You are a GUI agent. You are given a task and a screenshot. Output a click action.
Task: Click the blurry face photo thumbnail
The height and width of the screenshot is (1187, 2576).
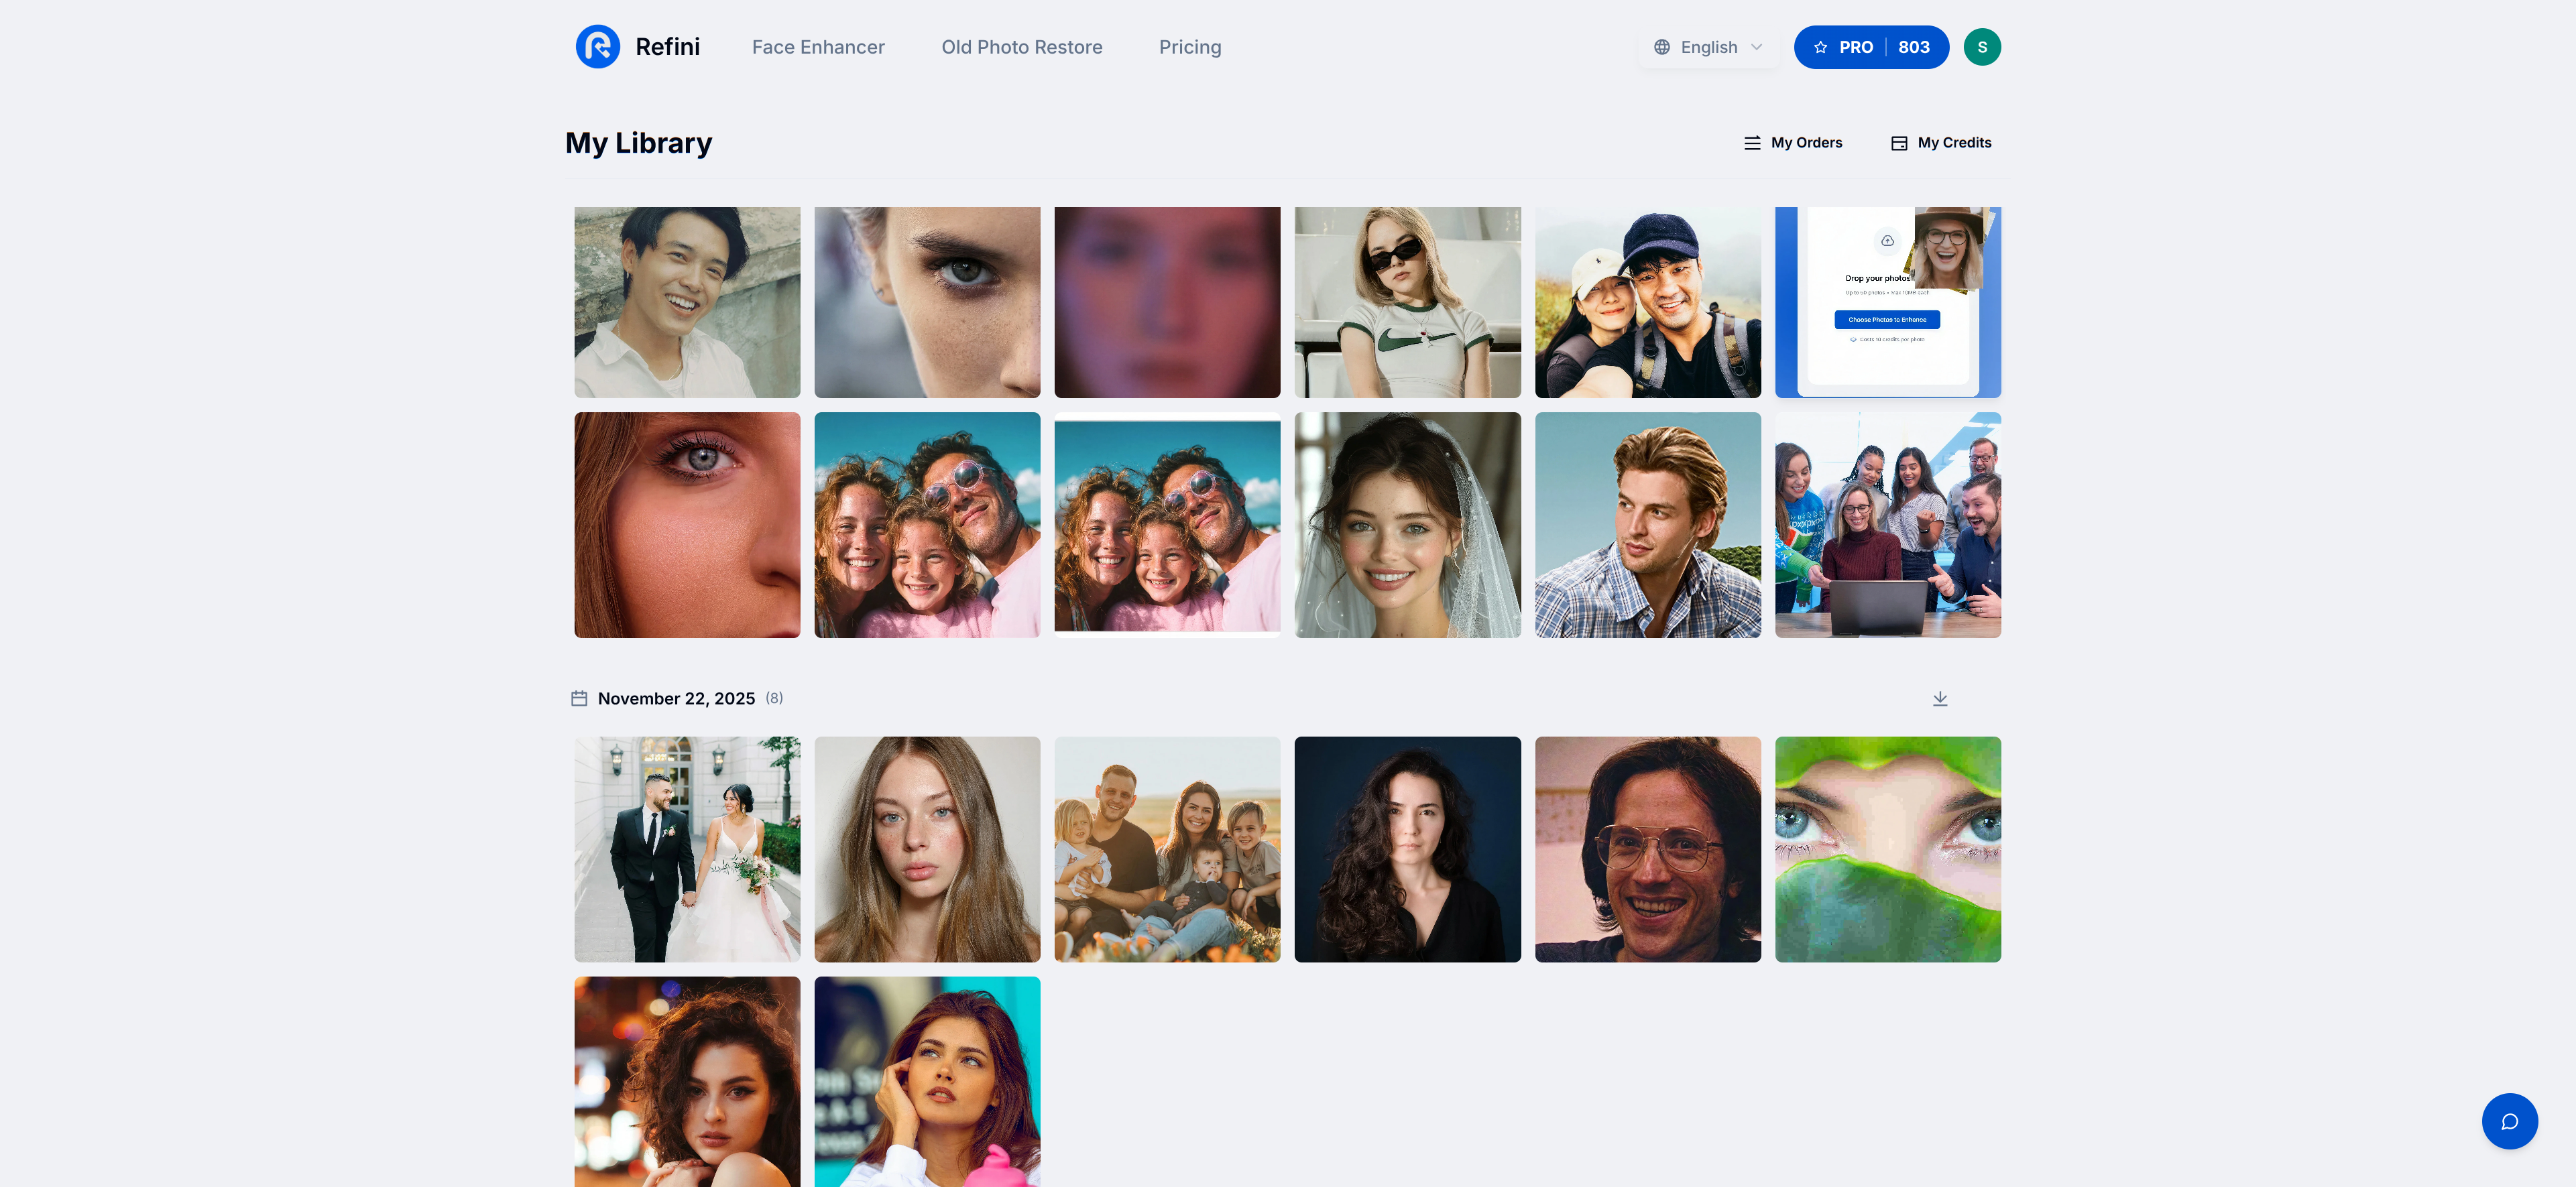click(x=1167, y=302)
